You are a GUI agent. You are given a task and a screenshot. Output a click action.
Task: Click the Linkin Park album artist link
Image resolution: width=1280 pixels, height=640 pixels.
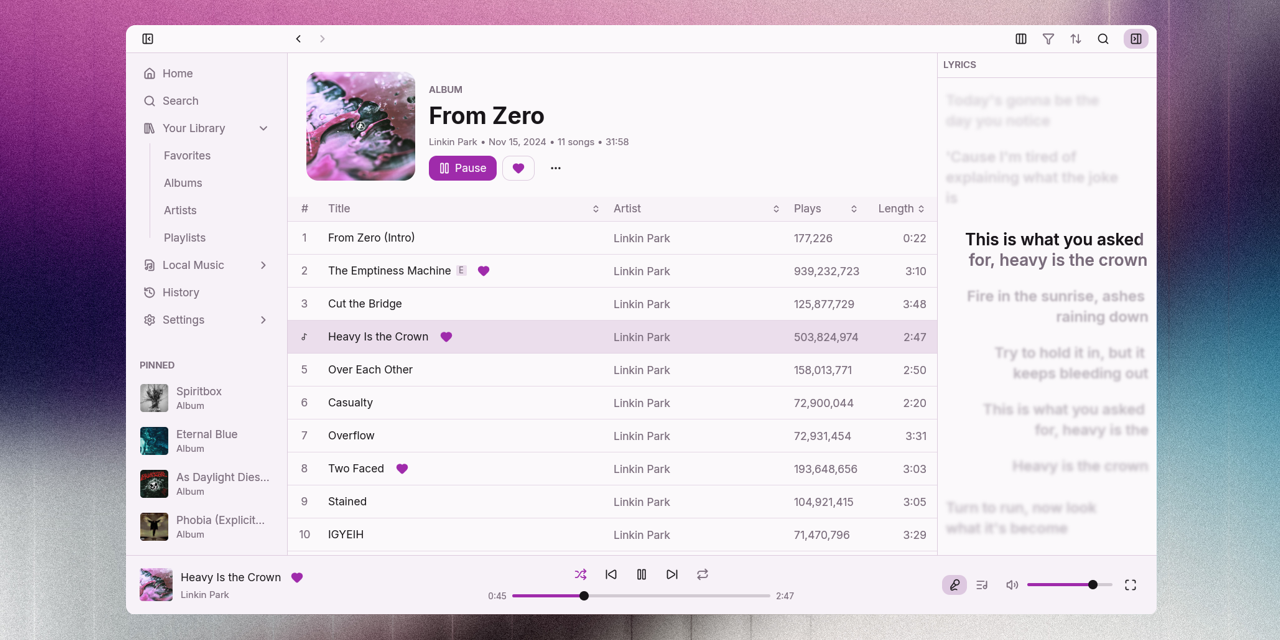tap(453, 142)
